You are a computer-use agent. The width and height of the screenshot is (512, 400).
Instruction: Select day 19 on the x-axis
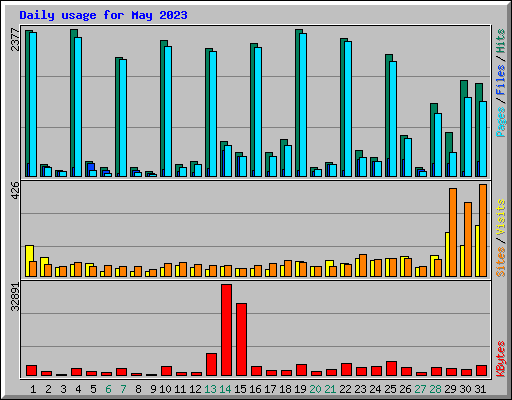click(x=300, y=389)
